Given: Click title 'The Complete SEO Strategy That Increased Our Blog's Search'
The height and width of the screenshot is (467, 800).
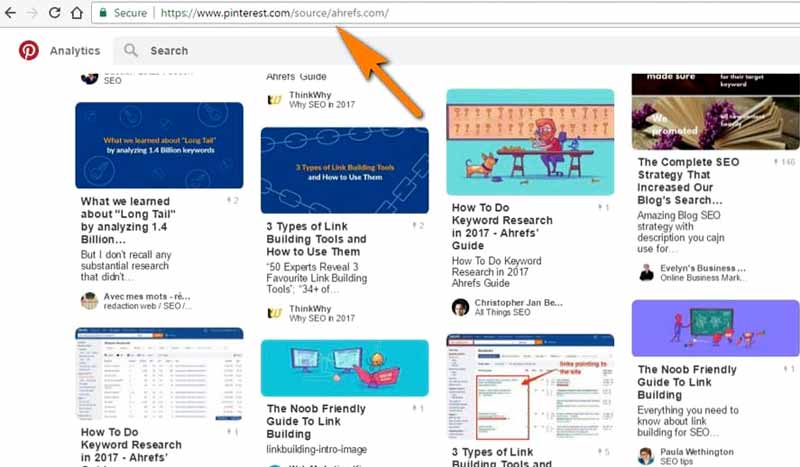Looking at the screenshot, I should [688, 181].
